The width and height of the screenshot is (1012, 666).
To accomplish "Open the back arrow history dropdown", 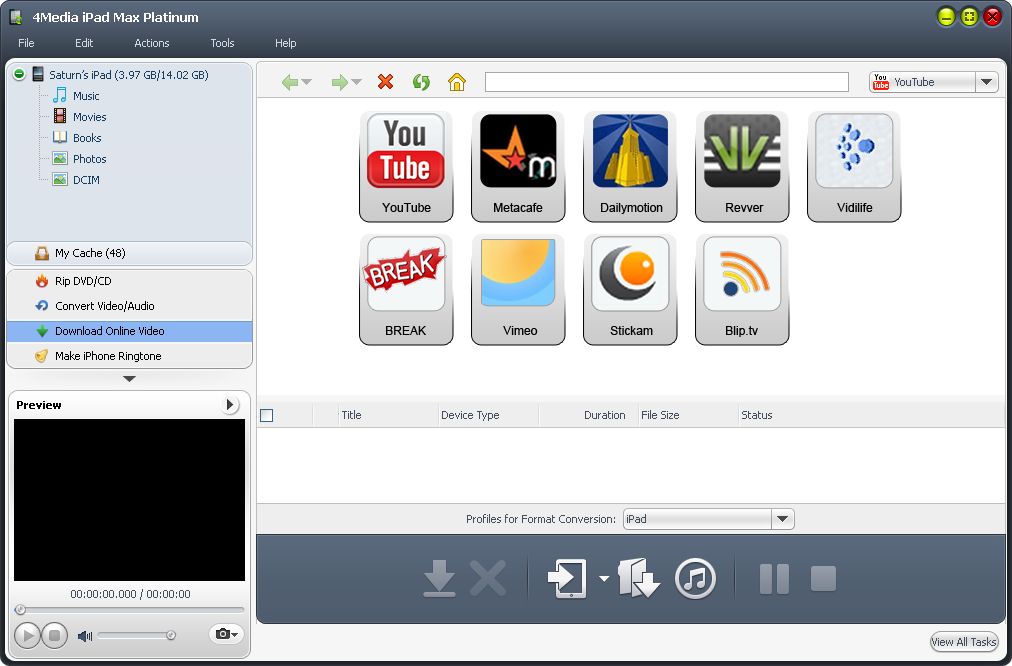I will pos(307,82).
